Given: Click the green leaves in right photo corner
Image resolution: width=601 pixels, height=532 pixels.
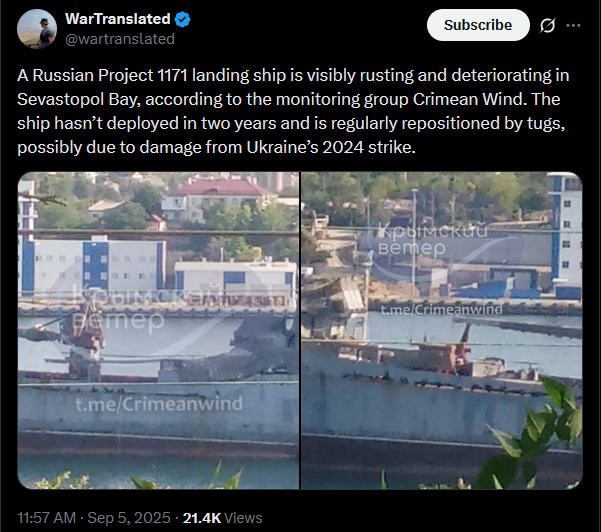Looking at the screenshot, I should (x=537, y=437).
